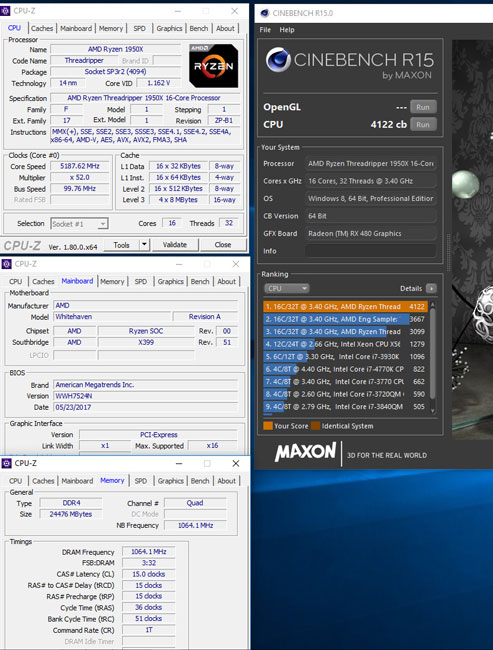Click Run button for OpenGL test

(423, 107)
